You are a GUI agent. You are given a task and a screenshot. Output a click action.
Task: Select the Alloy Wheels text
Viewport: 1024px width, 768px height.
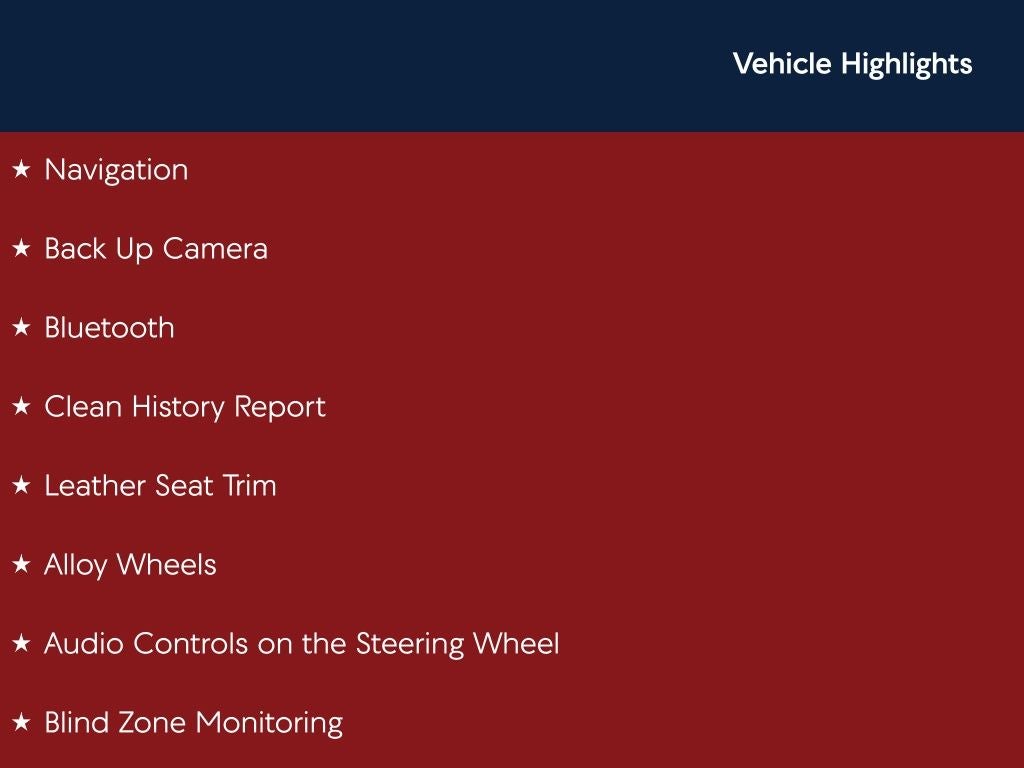coord(130,565)
